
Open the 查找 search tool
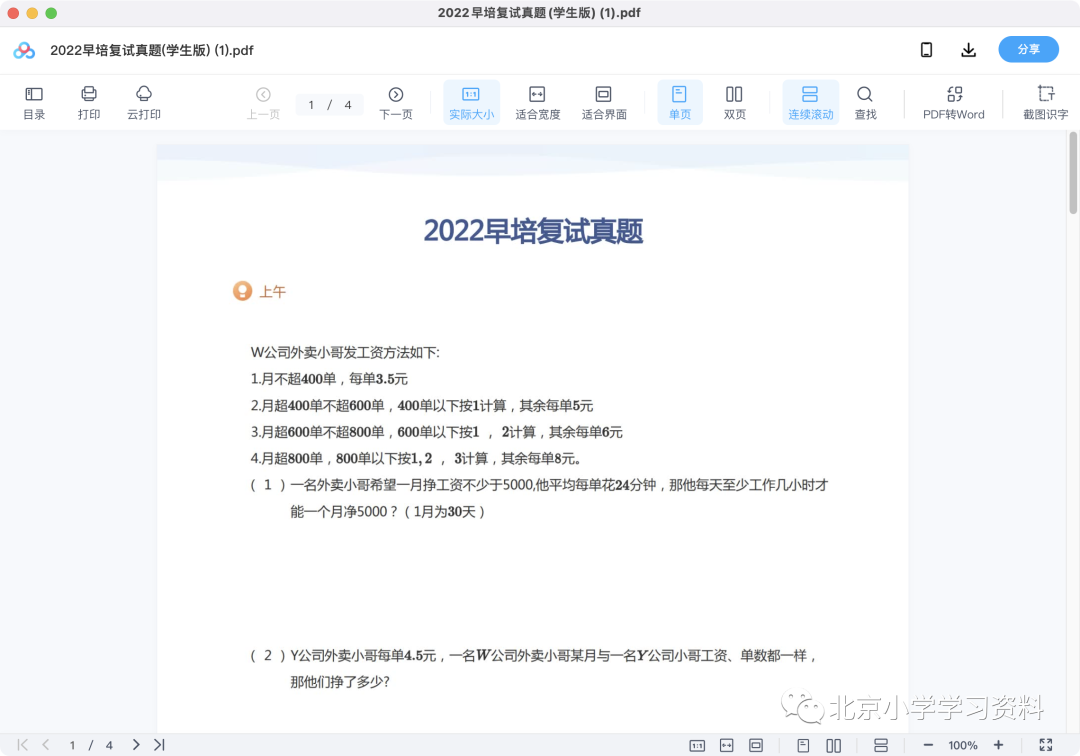[x=865, y=103]
